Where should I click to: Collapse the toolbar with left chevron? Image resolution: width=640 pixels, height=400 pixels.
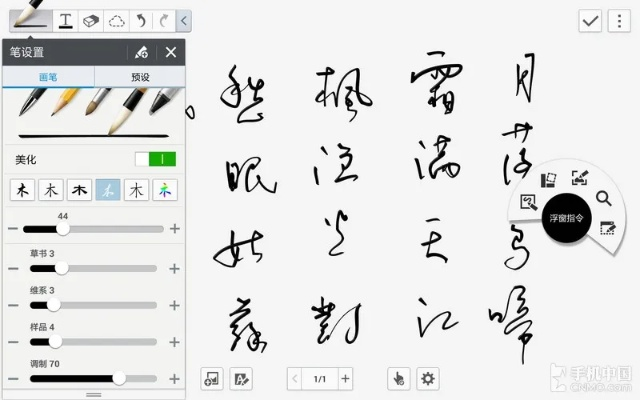click(x=184, y=20)
